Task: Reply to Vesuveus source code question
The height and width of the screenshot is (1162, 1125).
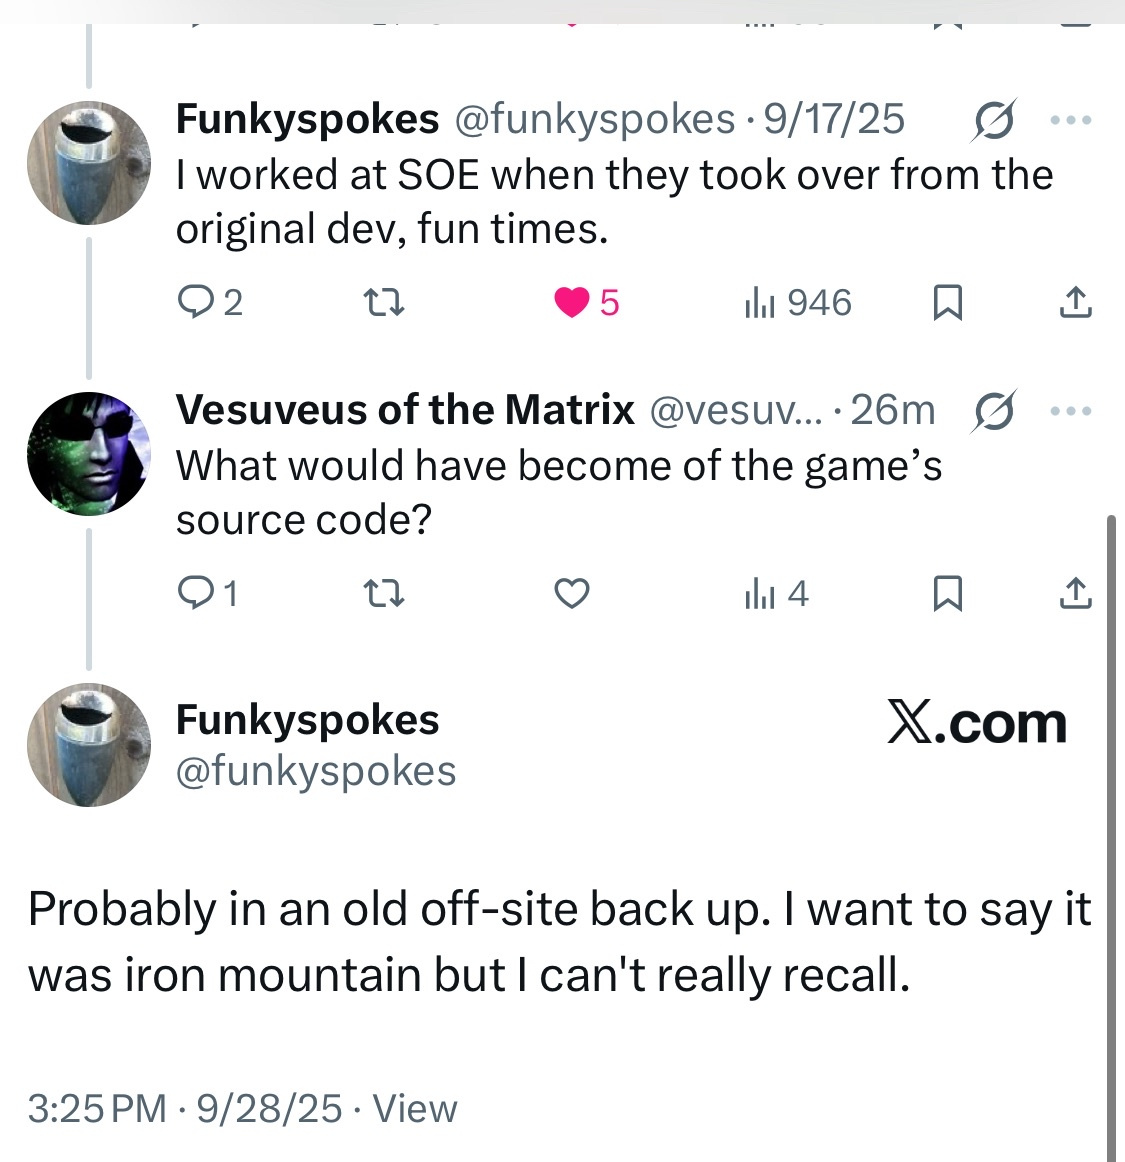Action: point(192,594)
